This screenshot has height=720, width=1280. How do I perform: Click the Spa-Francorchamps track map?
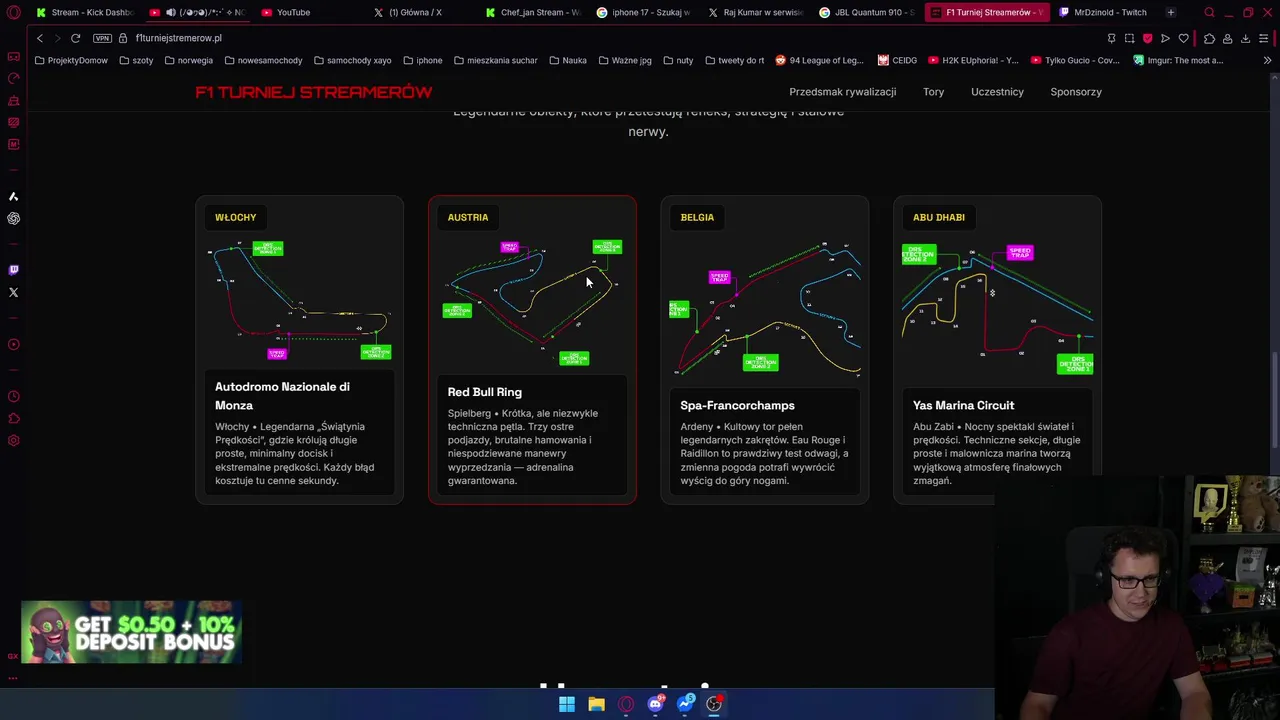coord(765,308)
